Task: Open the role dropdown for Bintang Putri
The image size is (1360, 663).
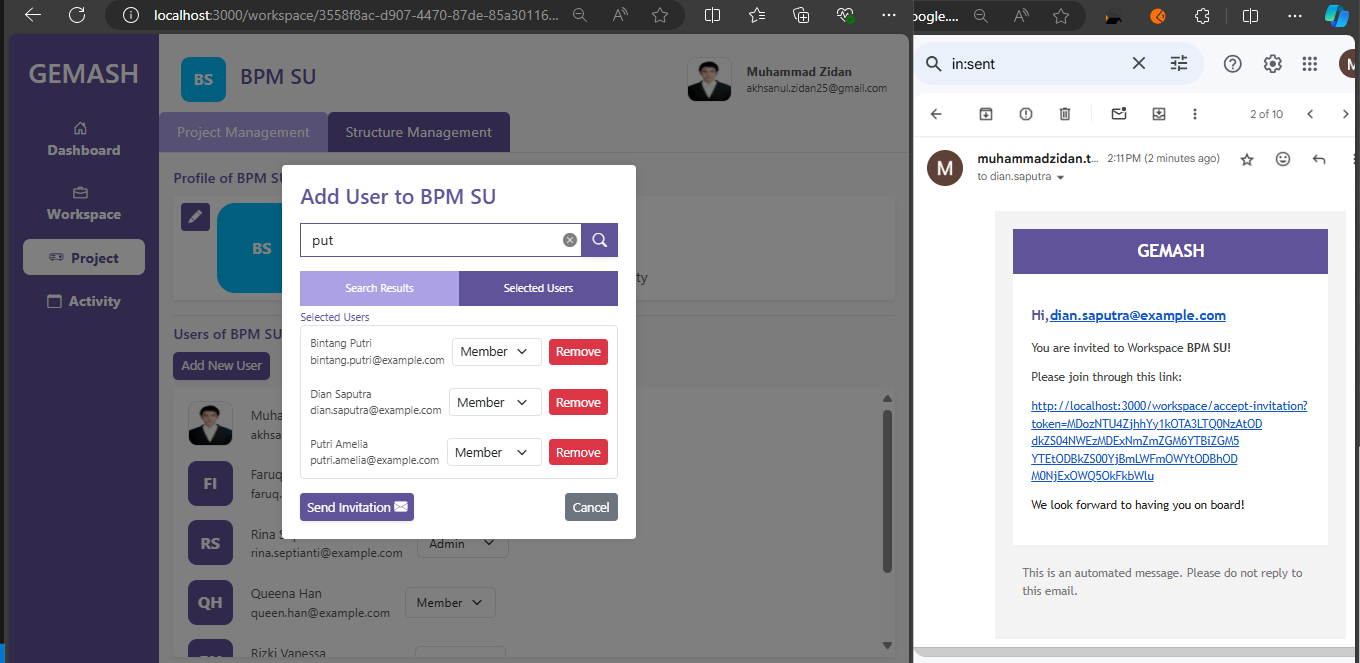Action: click(497, 352)
